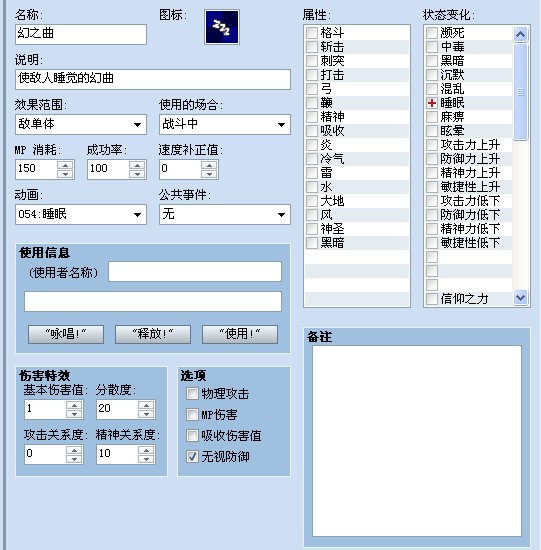The image size is (541, 550).
Task: Open the 动画 dropdown
Action: tap(81, 214)
